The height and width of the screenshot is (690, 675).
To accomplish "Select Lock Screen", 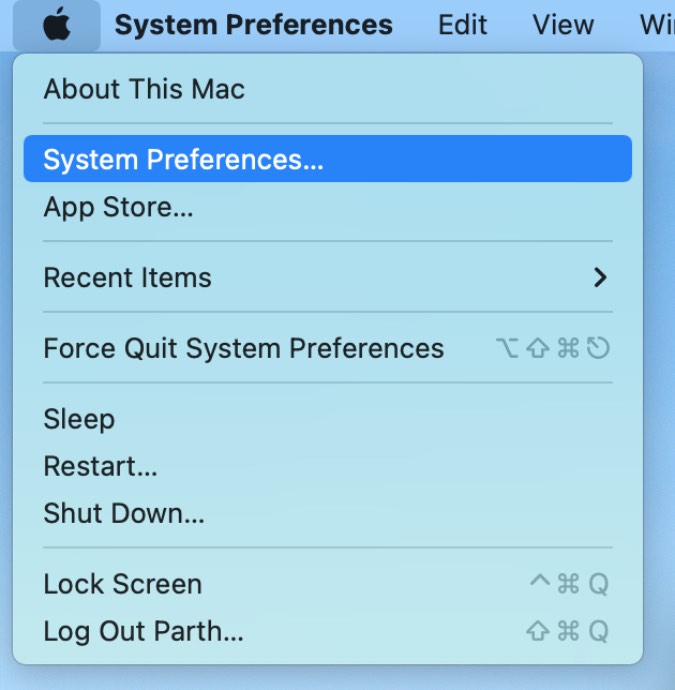I will [x=122, y=584].
